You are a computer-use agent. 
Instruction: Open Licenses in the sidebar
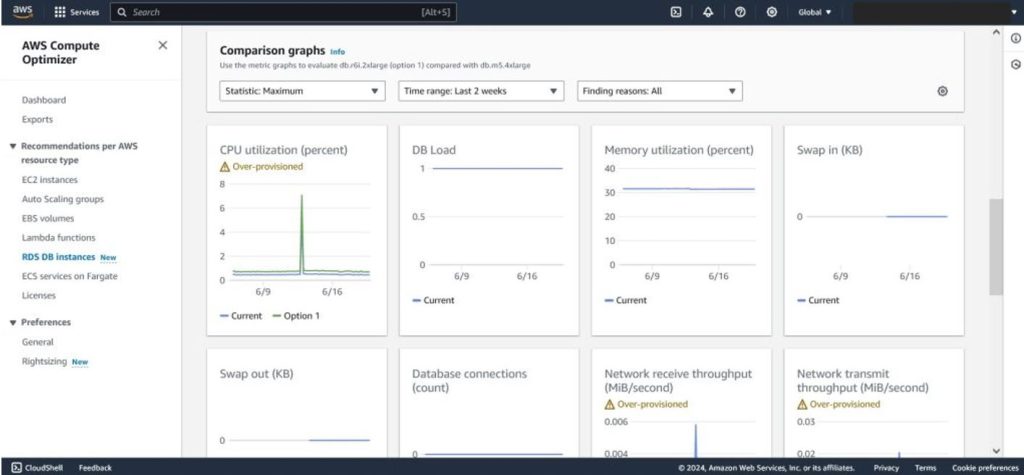(39, 295)
